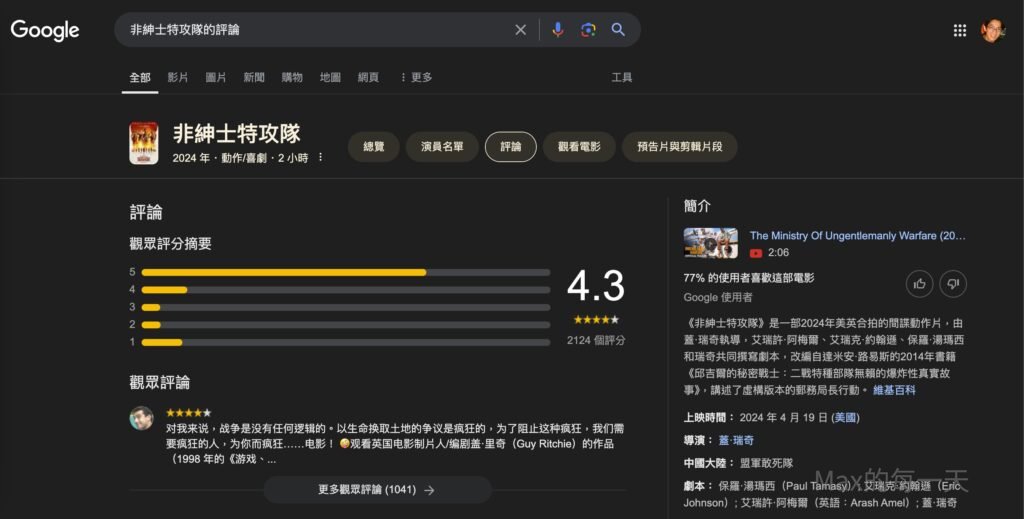Clear the search box text

[x=520, y=30]
